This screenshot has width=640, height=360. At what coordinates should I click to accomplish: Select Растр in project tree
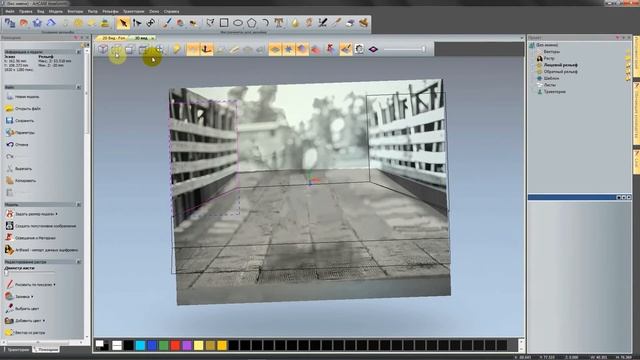pos(549,58)
